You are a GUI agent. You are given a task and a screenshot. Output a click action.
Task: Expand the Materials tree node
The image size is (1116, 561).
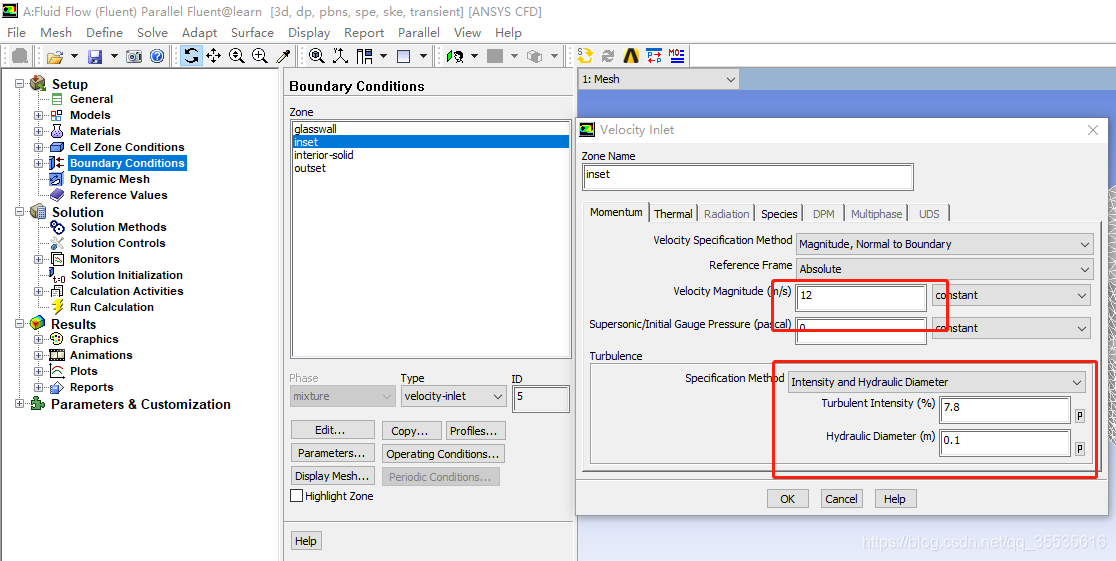[38, 131]
